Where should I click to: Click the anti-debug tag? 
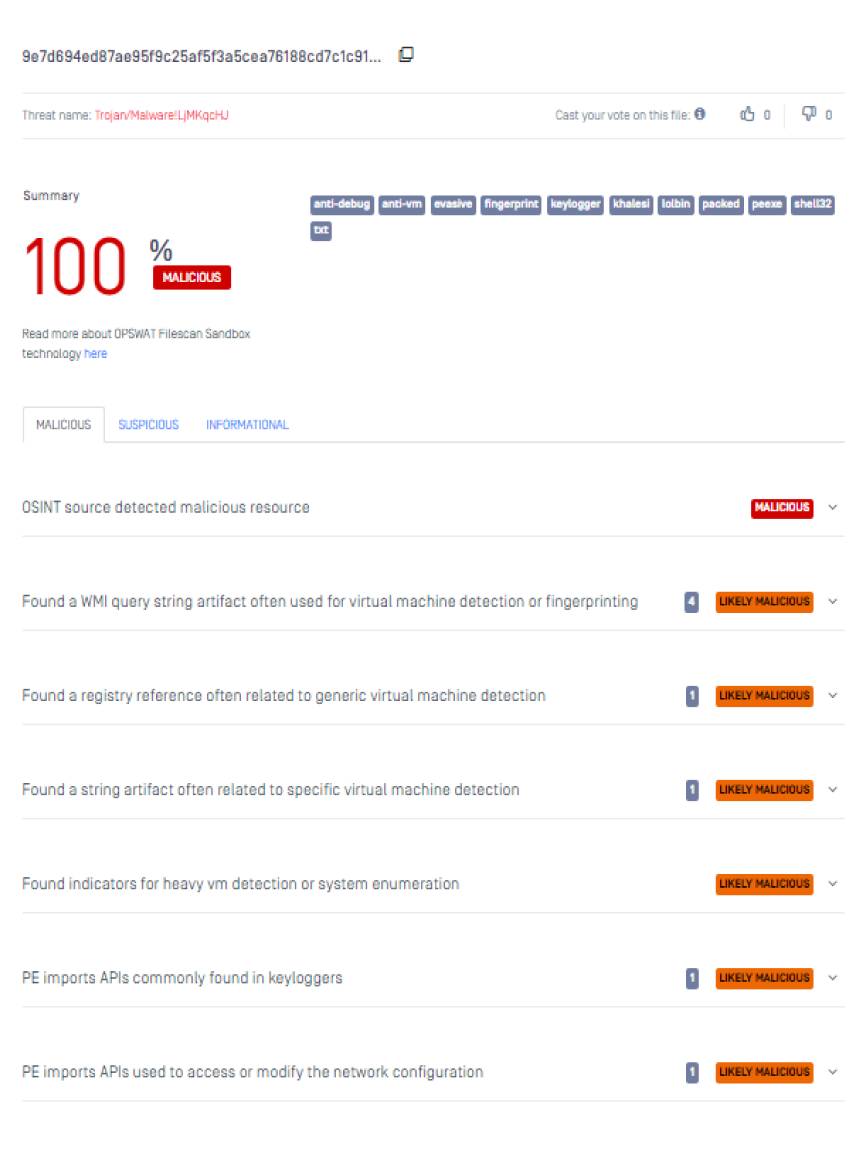coord(342,204)
